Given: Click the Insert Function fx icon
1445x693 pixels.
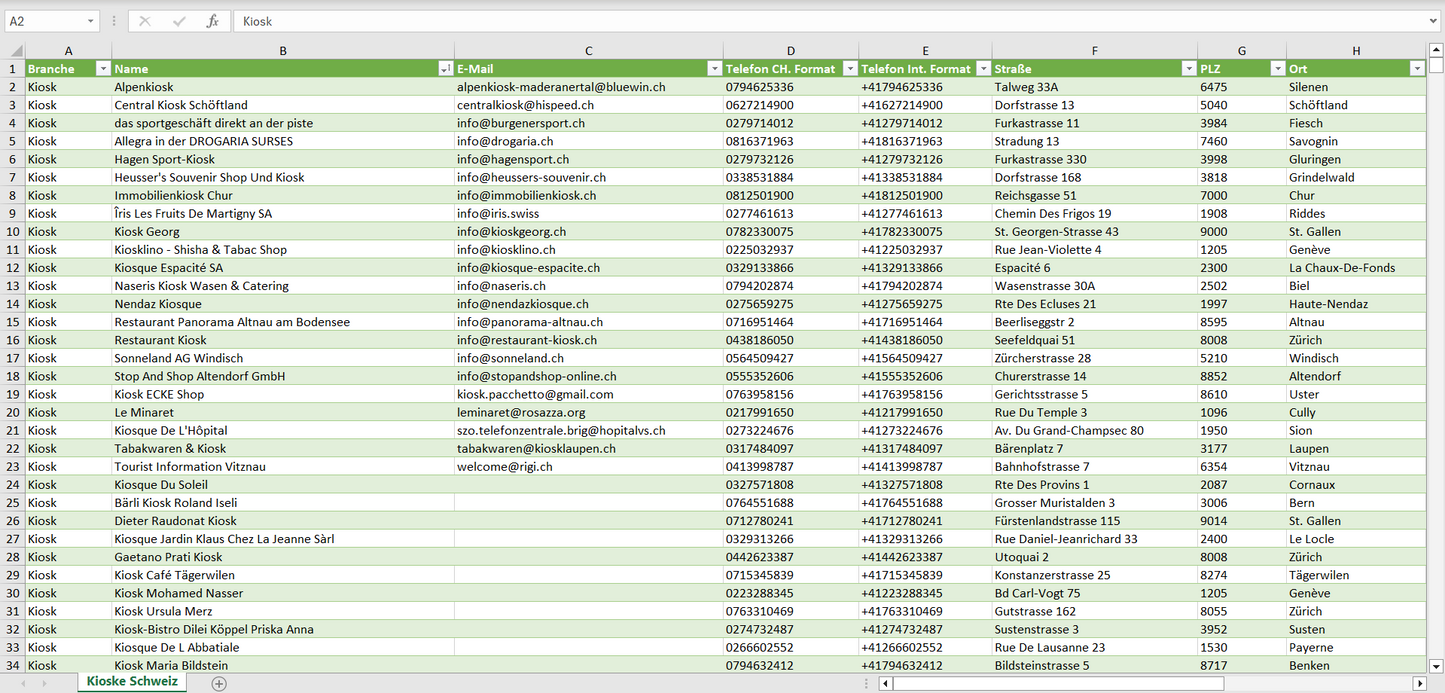Looking at the screenshot, I should [x=212, y=21].
